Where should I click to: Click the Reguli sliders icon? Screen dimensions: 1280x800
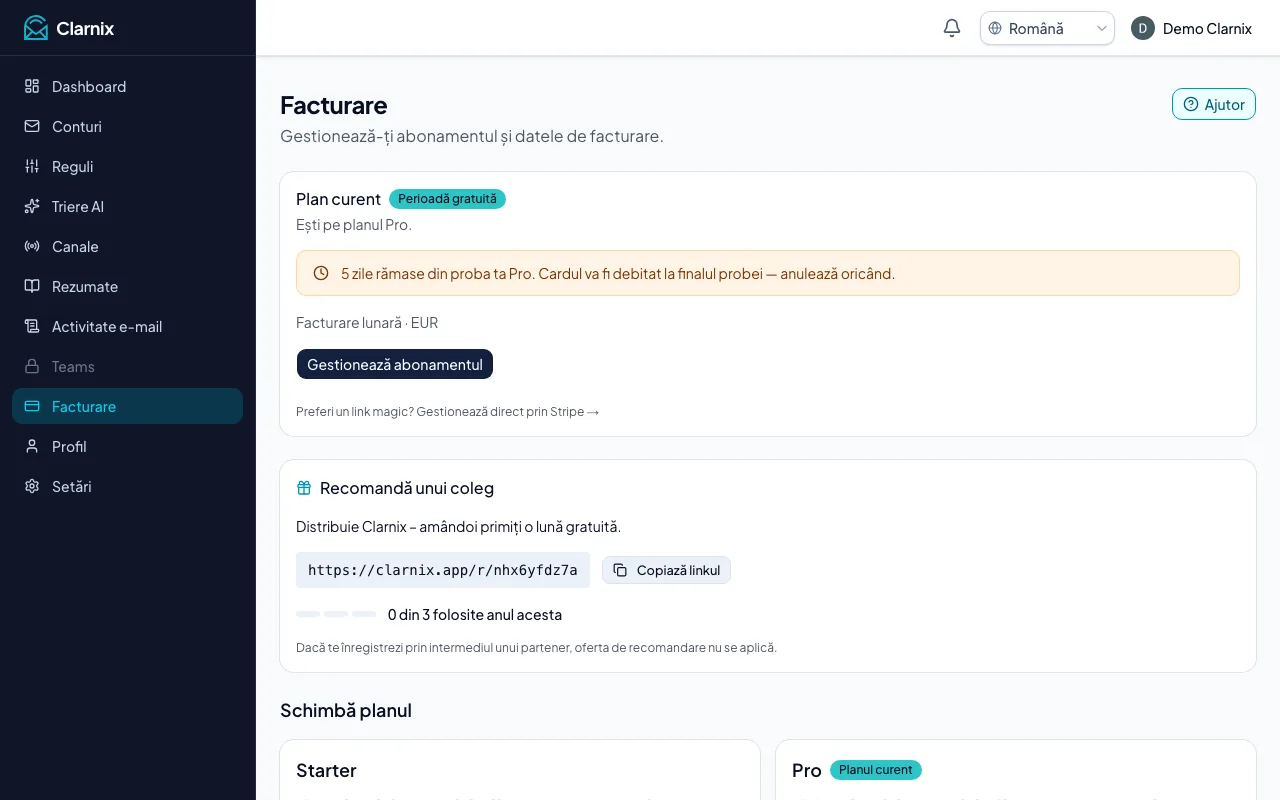32,166
